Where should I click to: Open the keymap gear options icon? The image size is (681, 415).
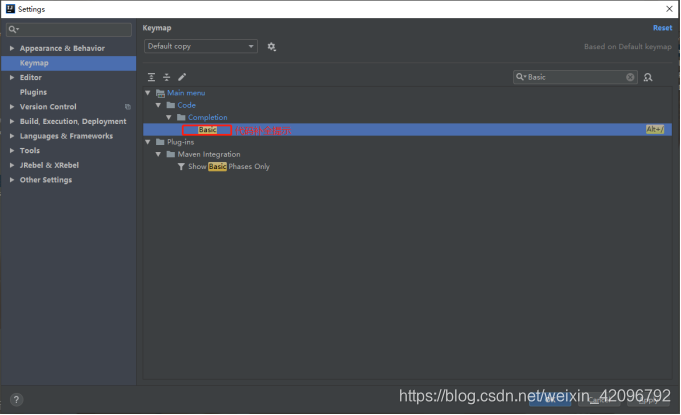coord(271,46)
